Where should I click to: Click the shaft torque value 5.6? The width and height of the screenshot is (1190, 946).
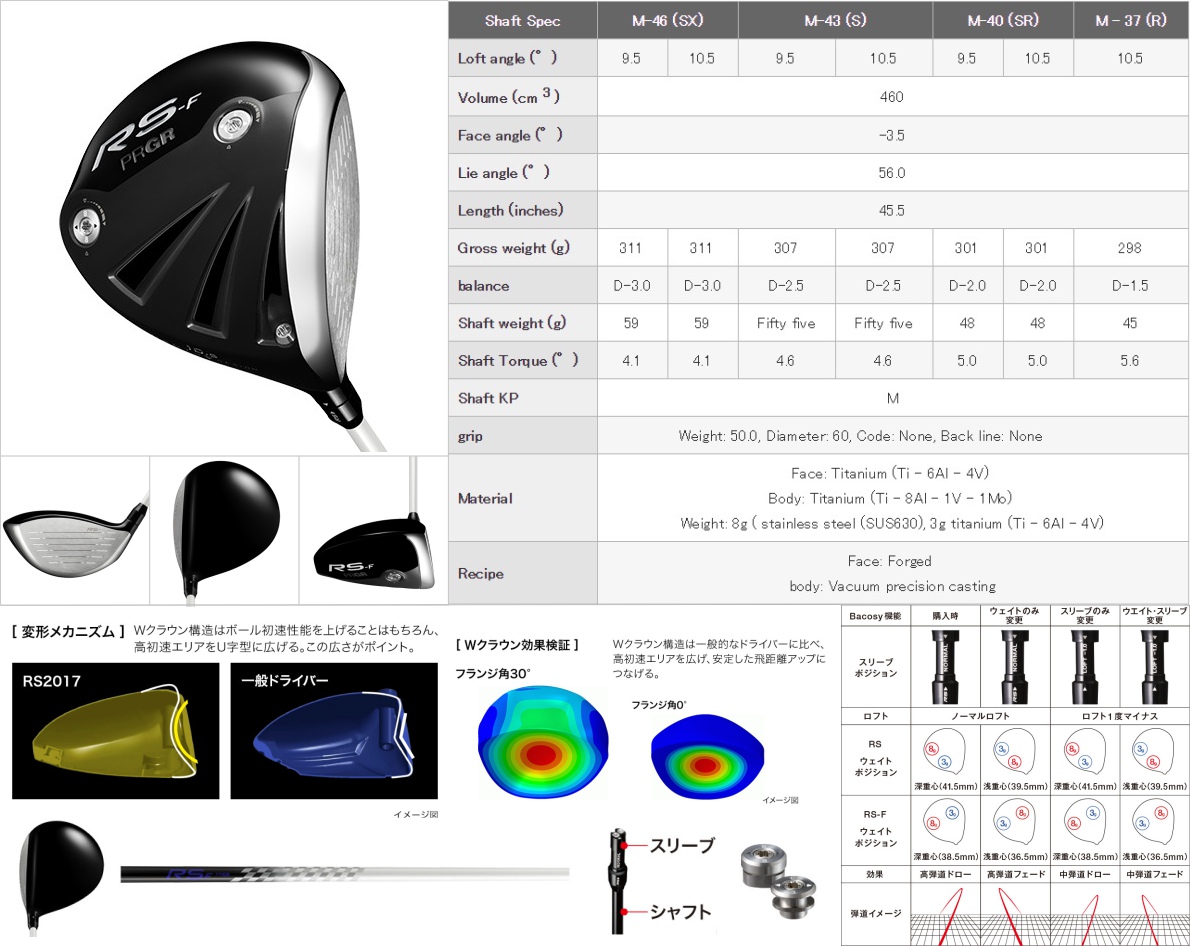(x=1130, y=361)
